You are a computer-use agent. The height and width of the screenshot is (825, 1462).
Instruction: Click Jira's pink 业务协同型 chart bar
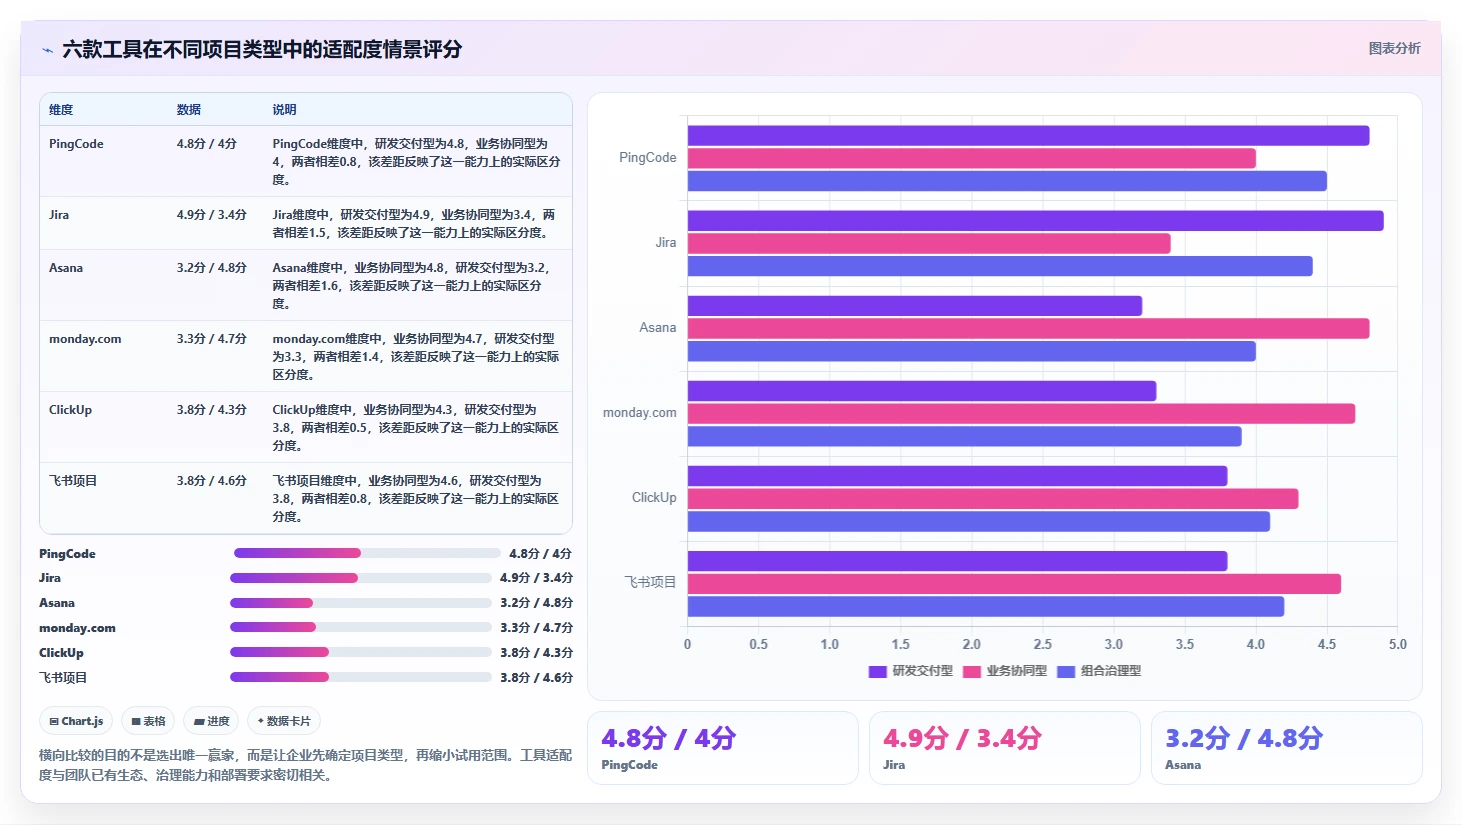(x=929, y=243)
